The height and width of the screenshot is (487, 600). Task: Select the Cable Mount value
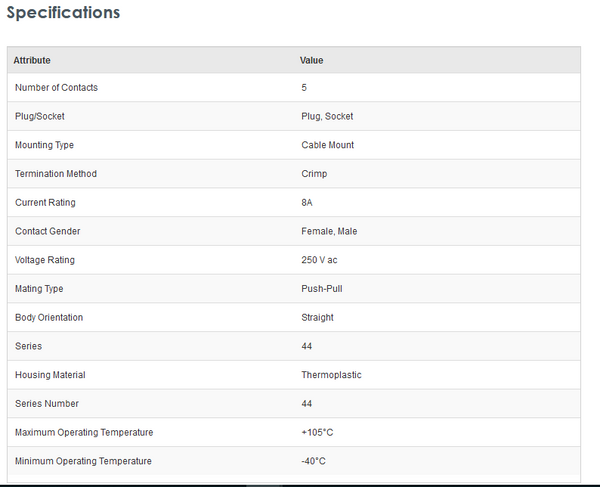click(328, 145)
